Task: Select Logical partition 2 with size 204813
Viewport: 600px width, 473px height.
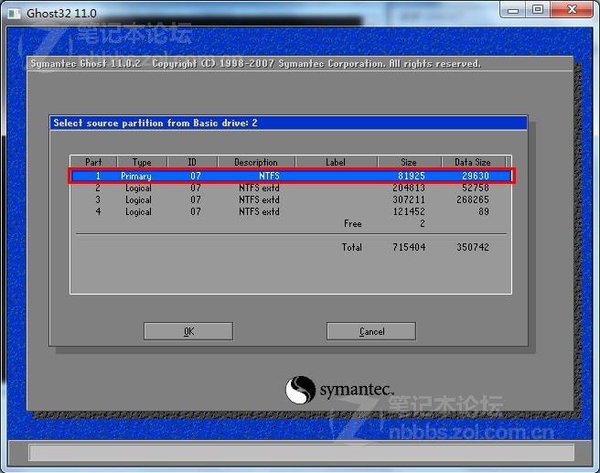Action: coord(290,187)
